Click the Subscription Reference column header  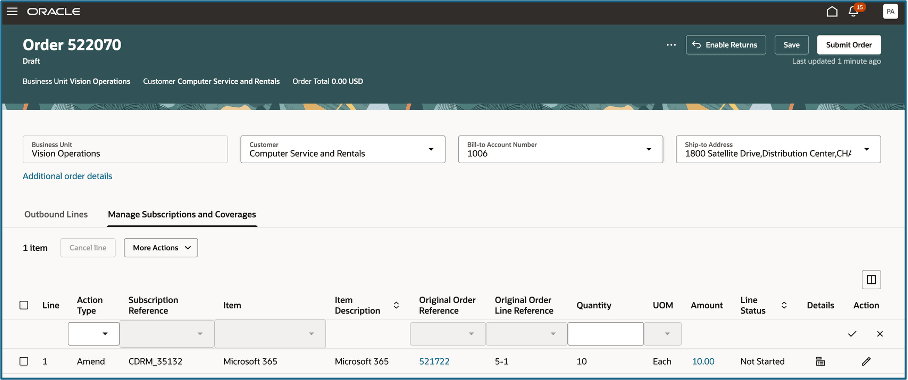(153, 305)
